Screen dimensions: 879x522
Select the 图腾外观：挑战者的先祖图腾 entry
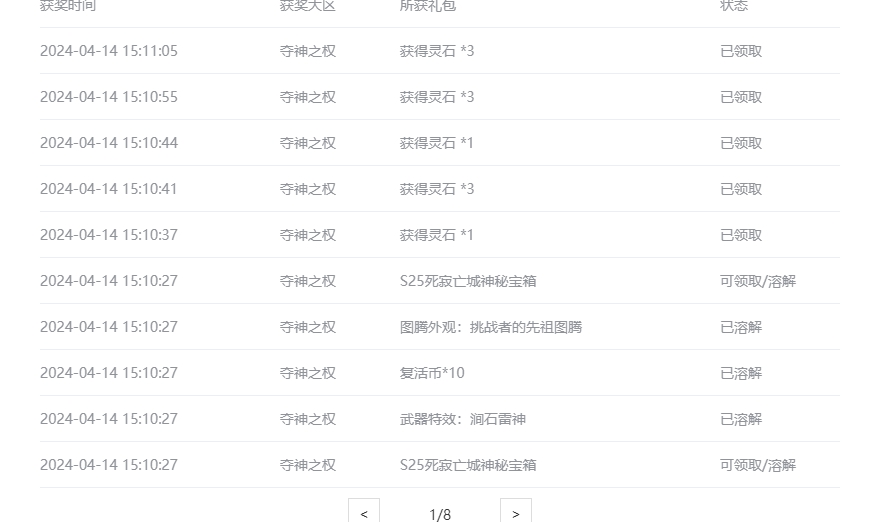pos(491,327)
